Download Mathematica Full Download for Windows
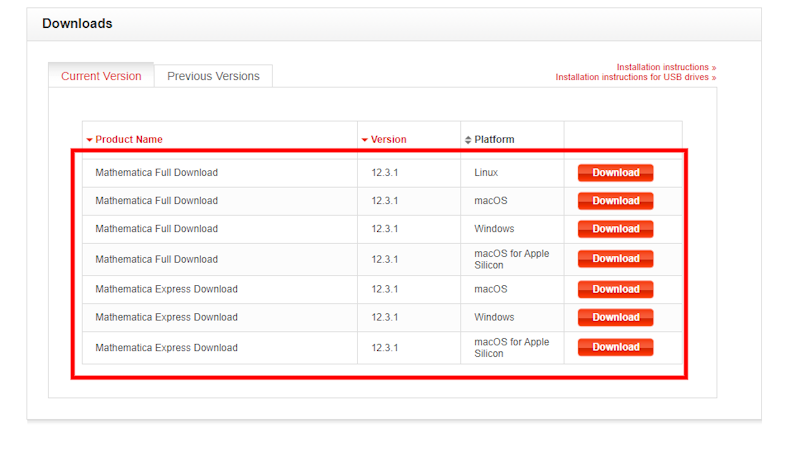This screenshot has width=800, height=457. pos(615,229)
